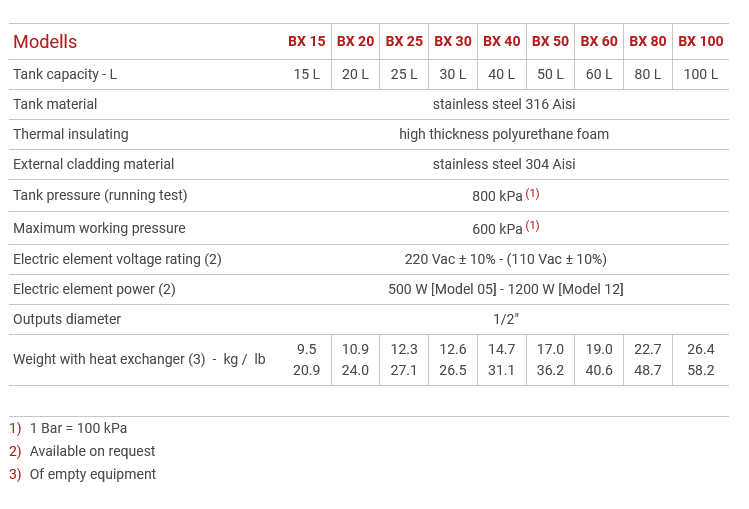Click the BX 40 column header

501,41
